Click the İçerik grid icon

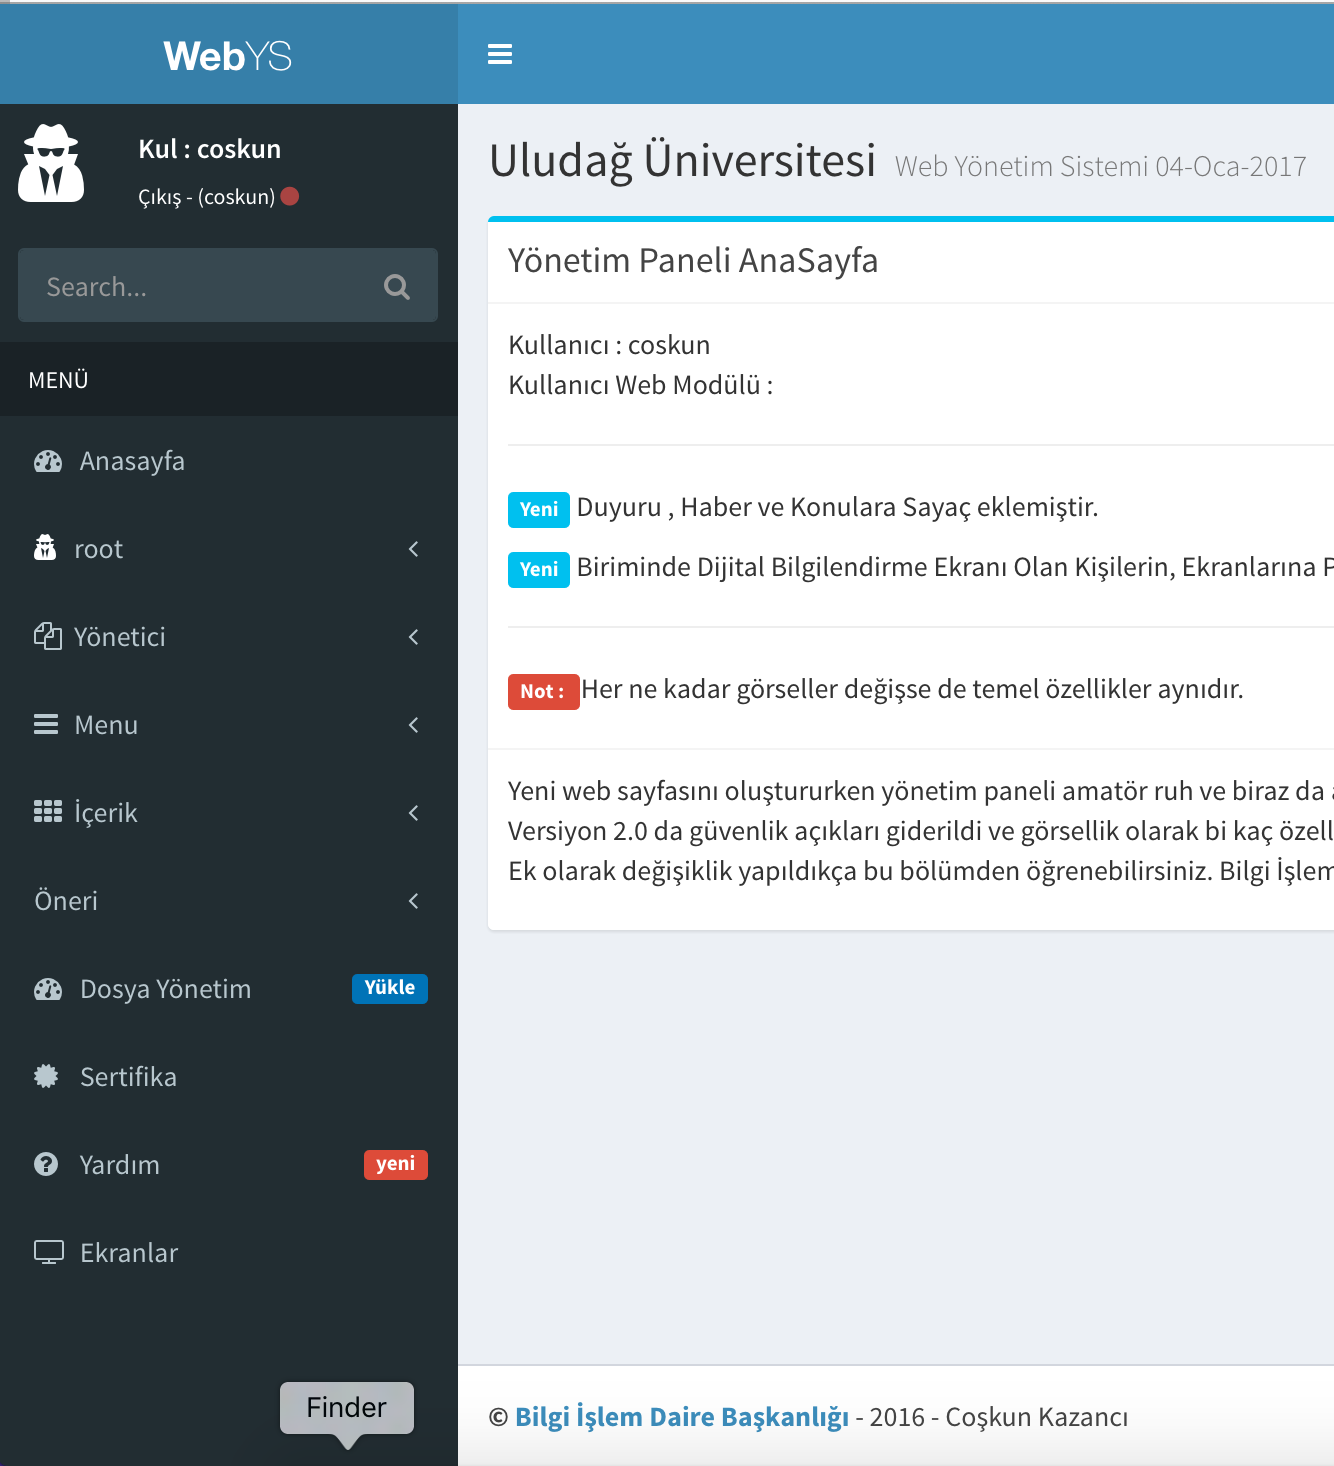coord(48,811)
